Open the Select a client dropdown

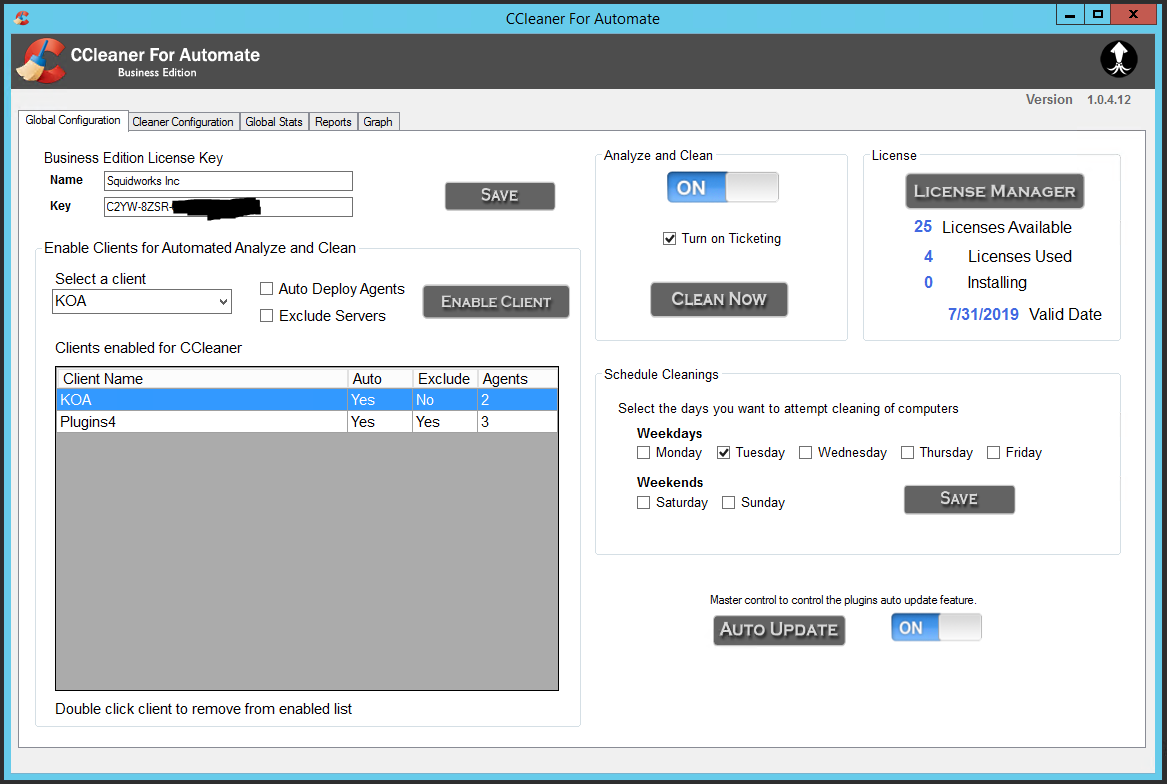(141, 302)
